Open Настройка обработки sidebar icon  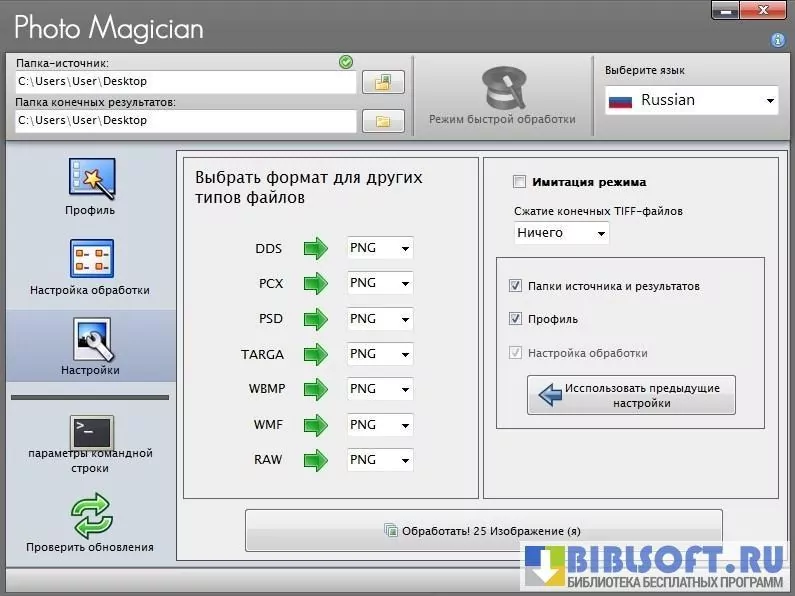click(x=91, y=258)
